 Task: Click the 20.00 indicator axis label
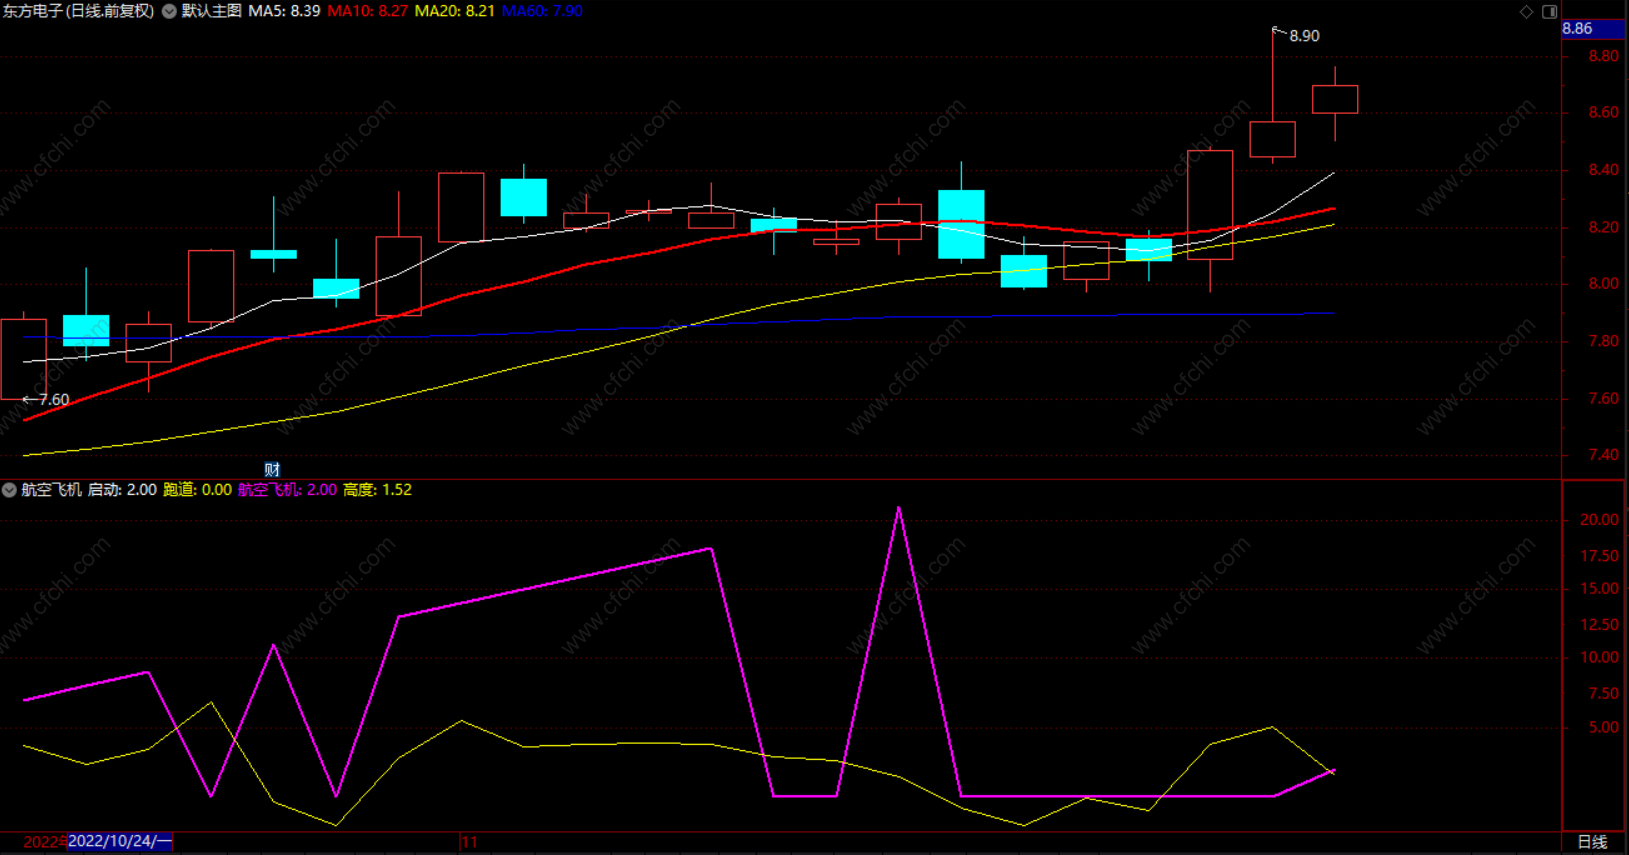(x=1599, y=520)
